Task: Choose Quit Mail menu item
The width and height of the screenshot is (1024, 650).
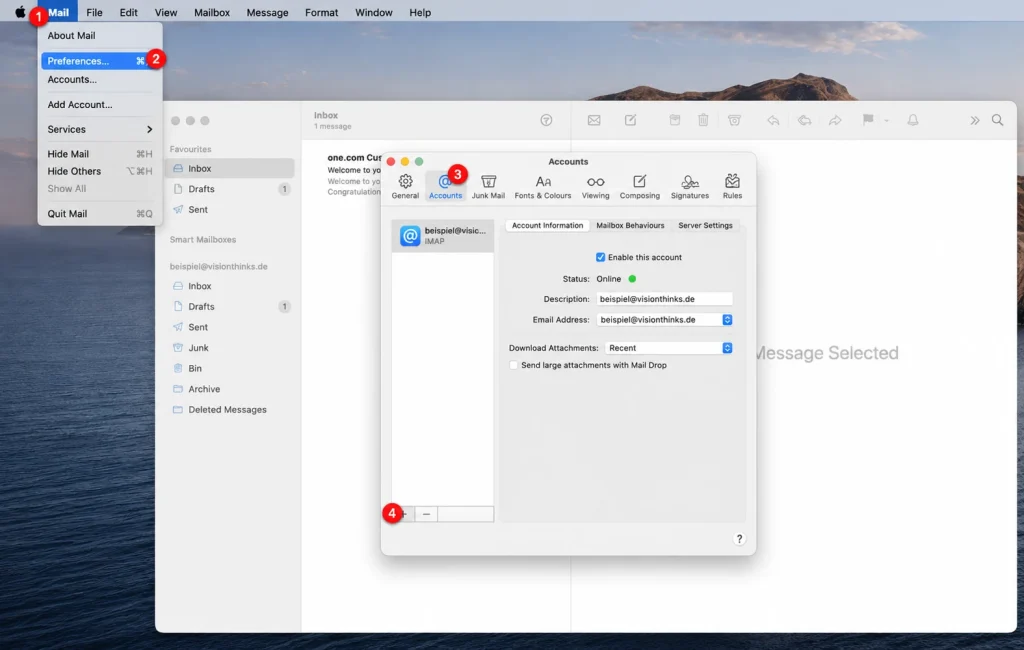Action: tap(100, 214)
